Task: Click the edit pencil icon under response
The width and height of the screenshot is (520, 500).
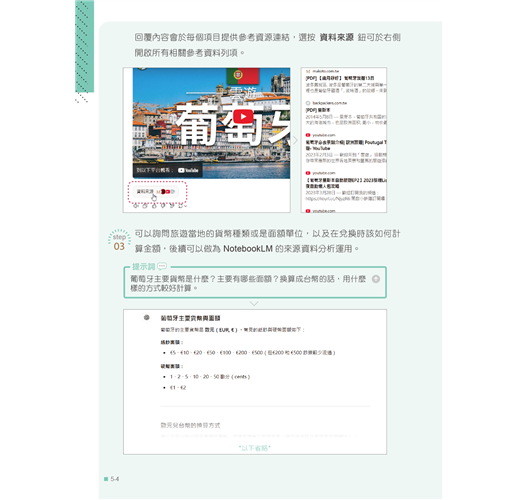Action: click(172, 206)
